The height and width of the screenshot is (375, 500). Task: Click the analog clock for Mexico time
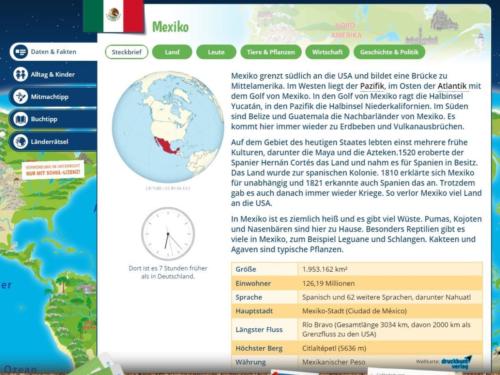[x=168, y=234]
